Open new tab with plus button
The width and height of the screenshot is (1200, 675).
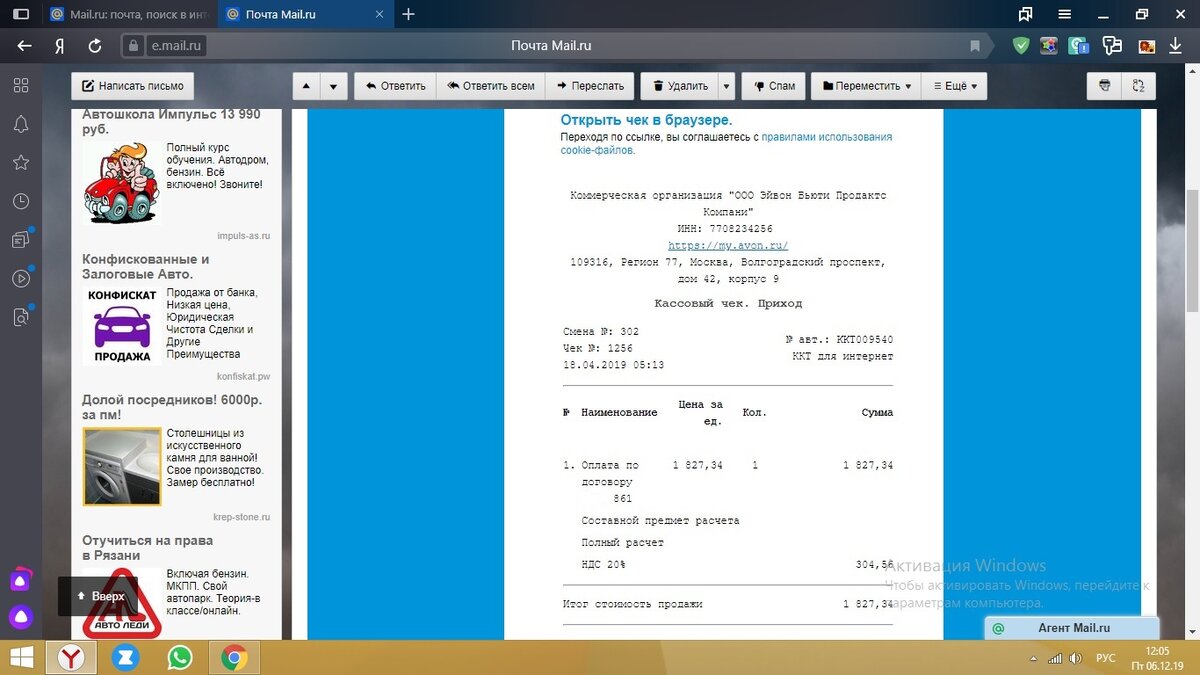tap(408, 14)
